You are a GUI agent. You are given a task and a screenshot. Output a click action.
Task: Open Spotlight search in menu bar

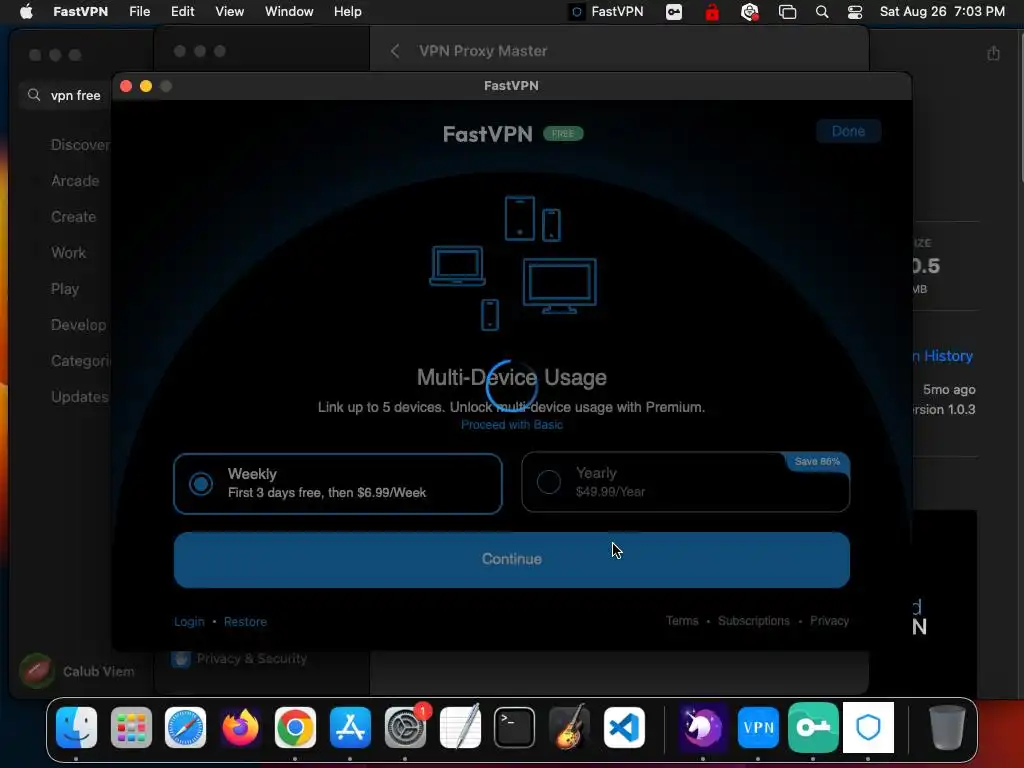(822, 12)
